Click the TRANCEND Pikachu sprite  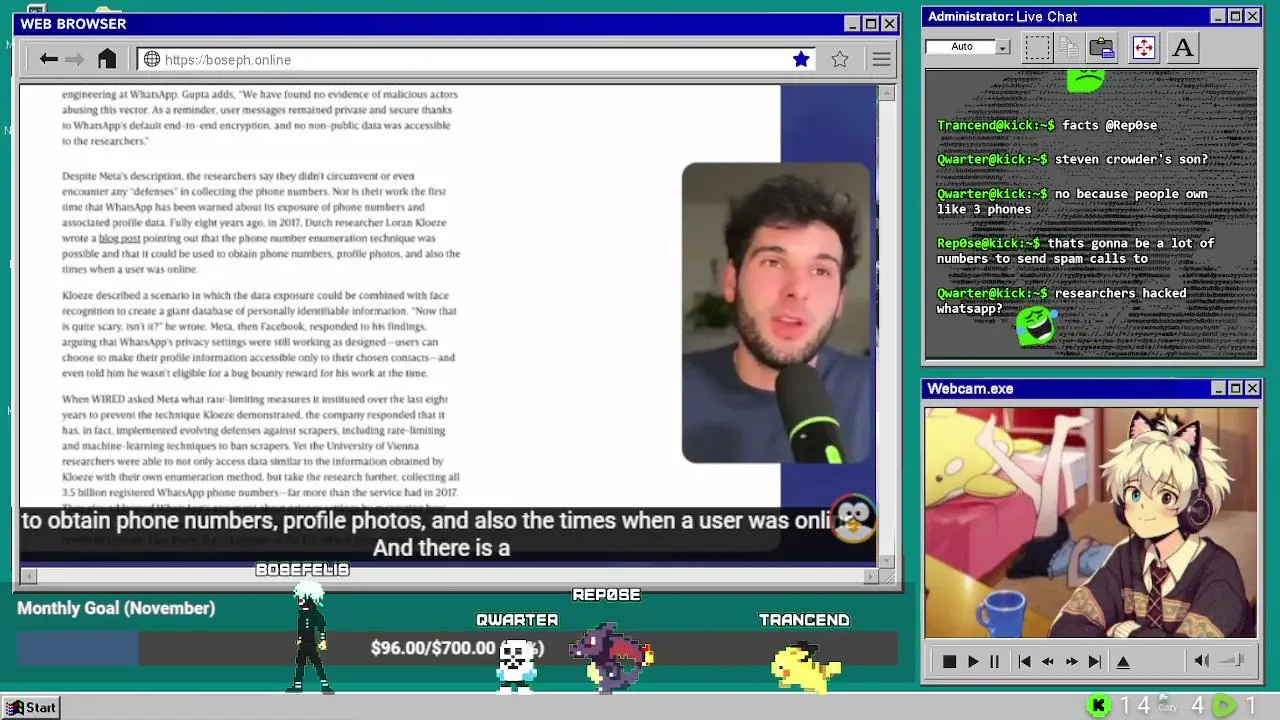[805, 665]
